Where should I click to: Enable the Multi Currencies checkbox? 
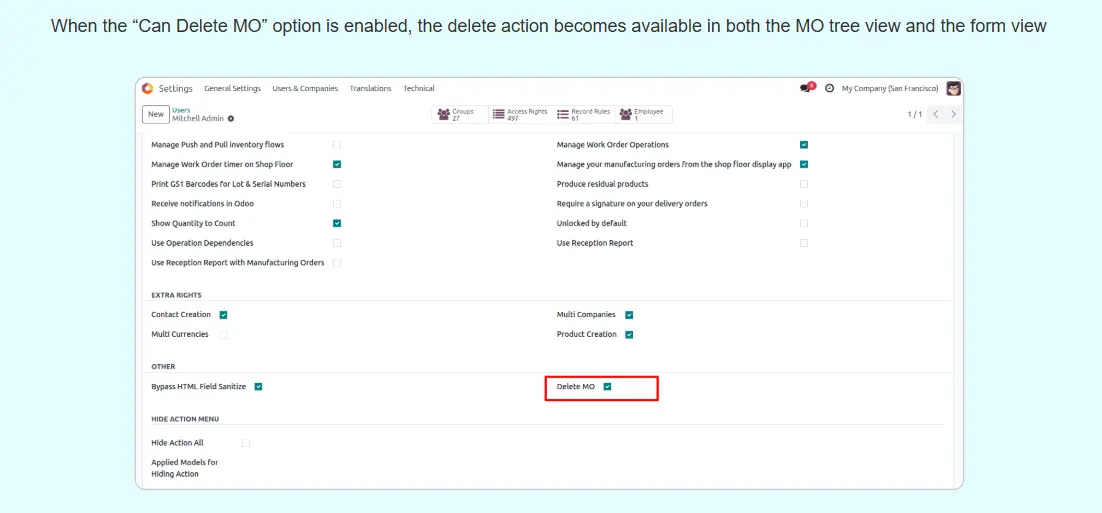tap(223, 334)
